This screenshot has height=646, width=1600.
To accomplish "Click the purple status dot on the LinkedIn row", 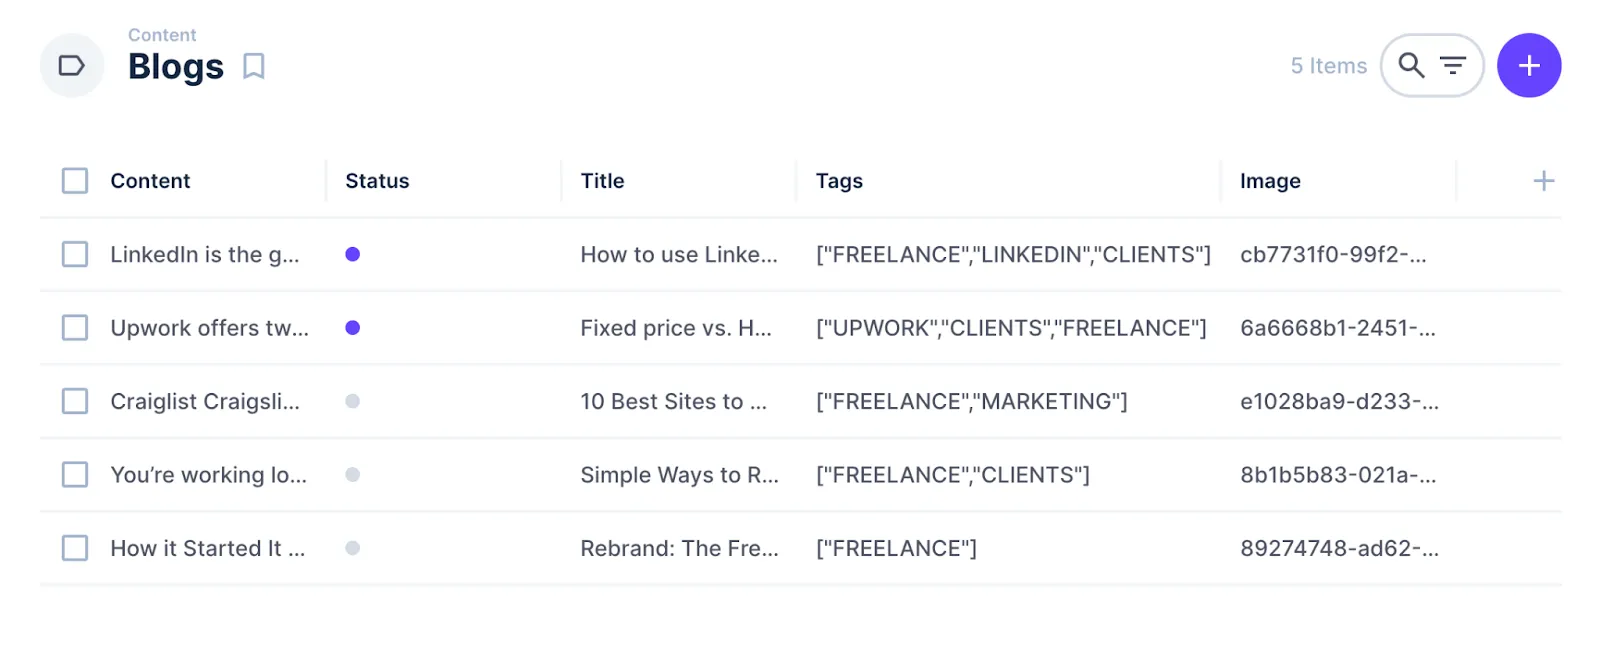I will [352, 254].
